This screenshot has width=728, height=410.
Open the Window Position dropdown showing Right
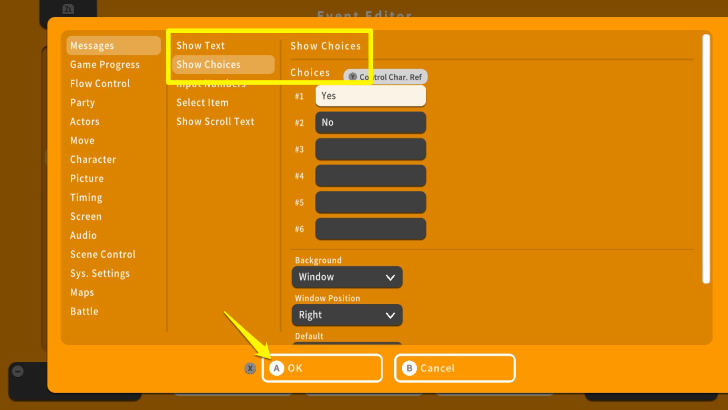[347, 315]
